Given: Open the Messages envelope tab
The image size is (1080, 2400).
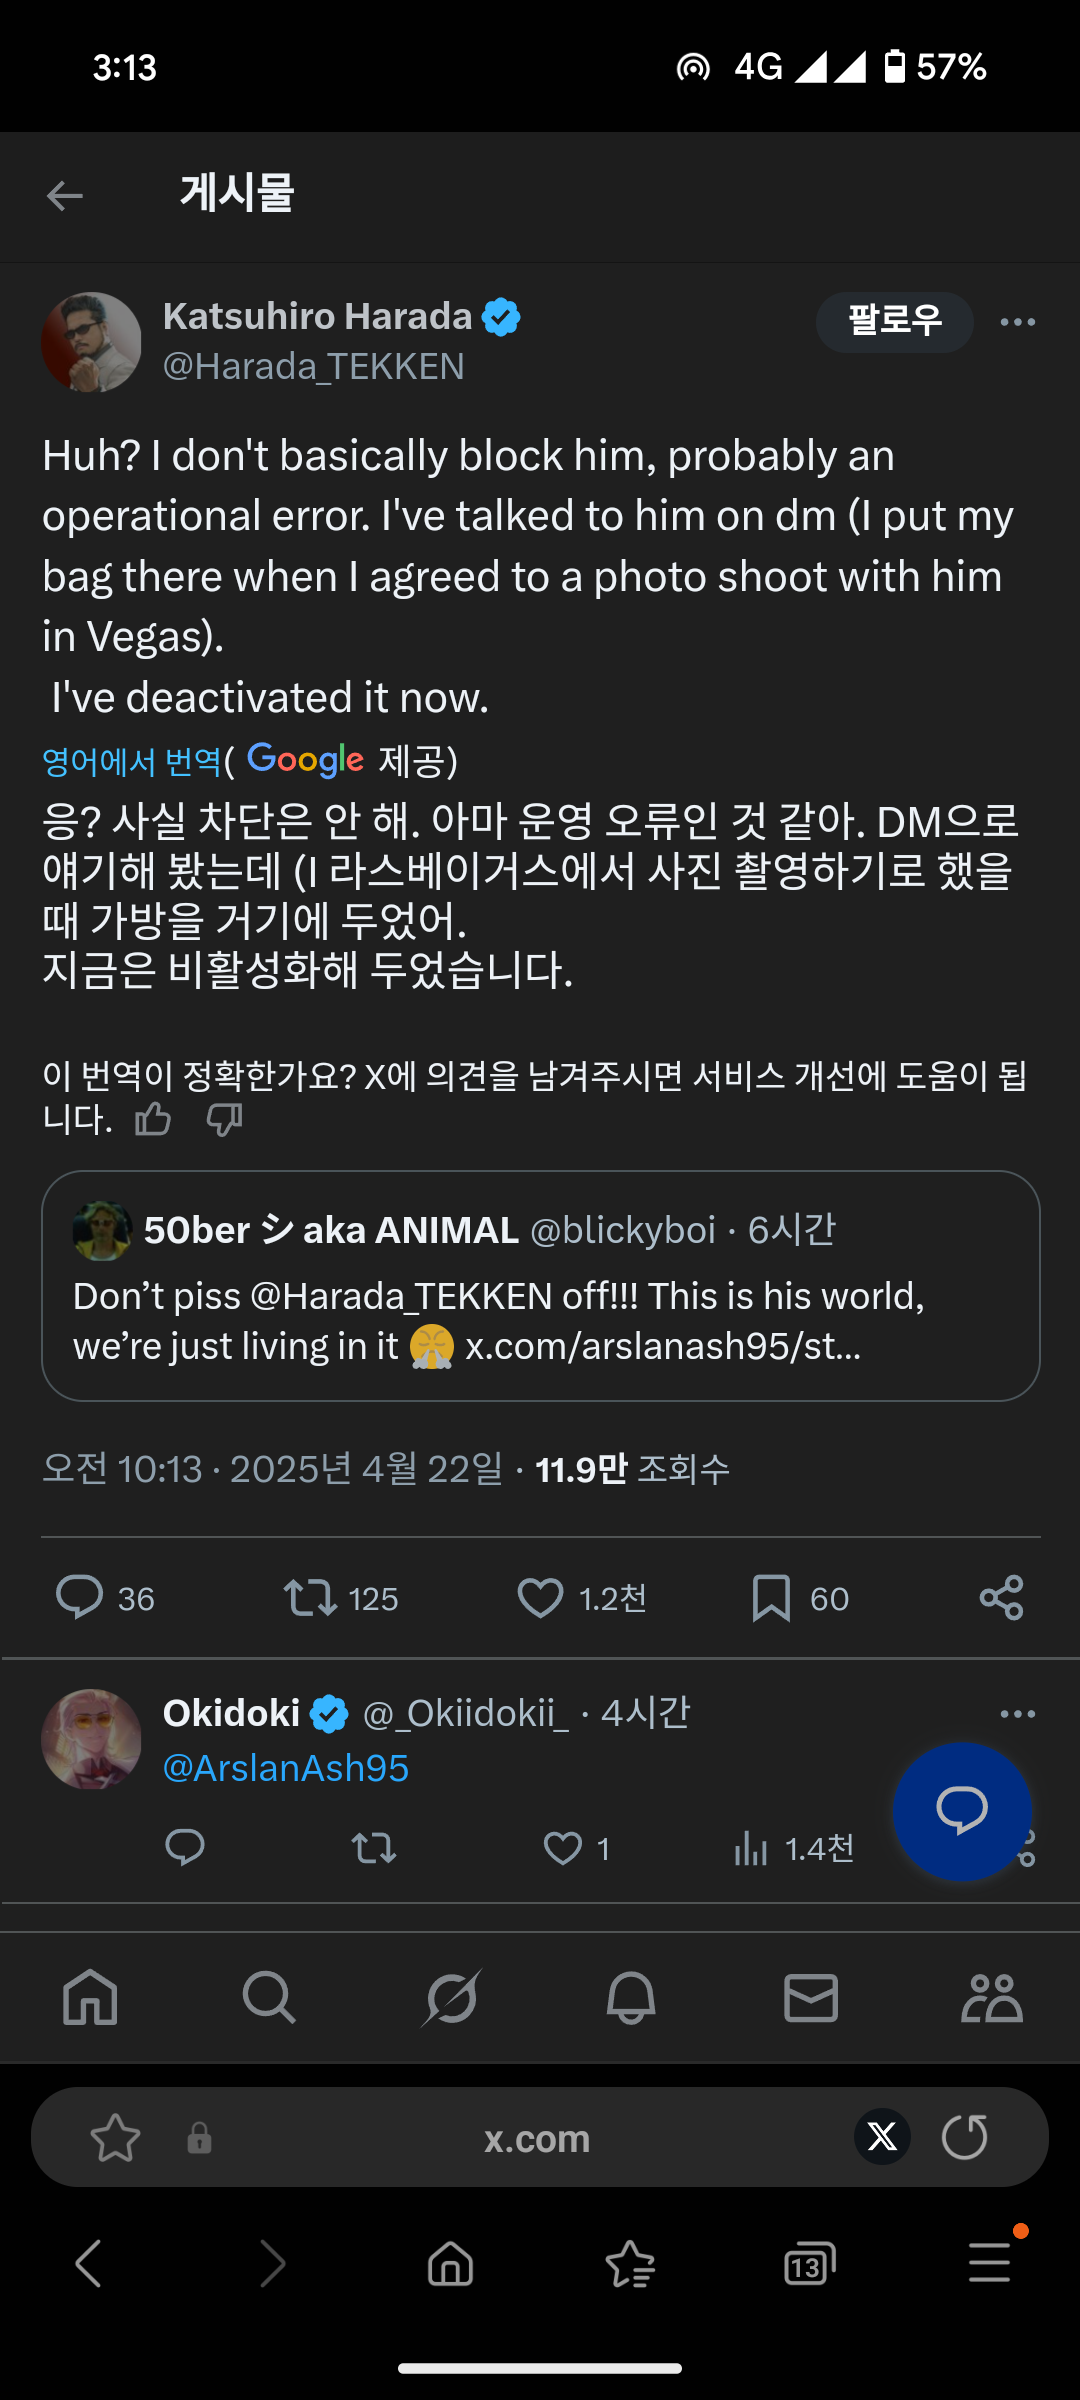Looking at the screenshot, I should 811,1998.
